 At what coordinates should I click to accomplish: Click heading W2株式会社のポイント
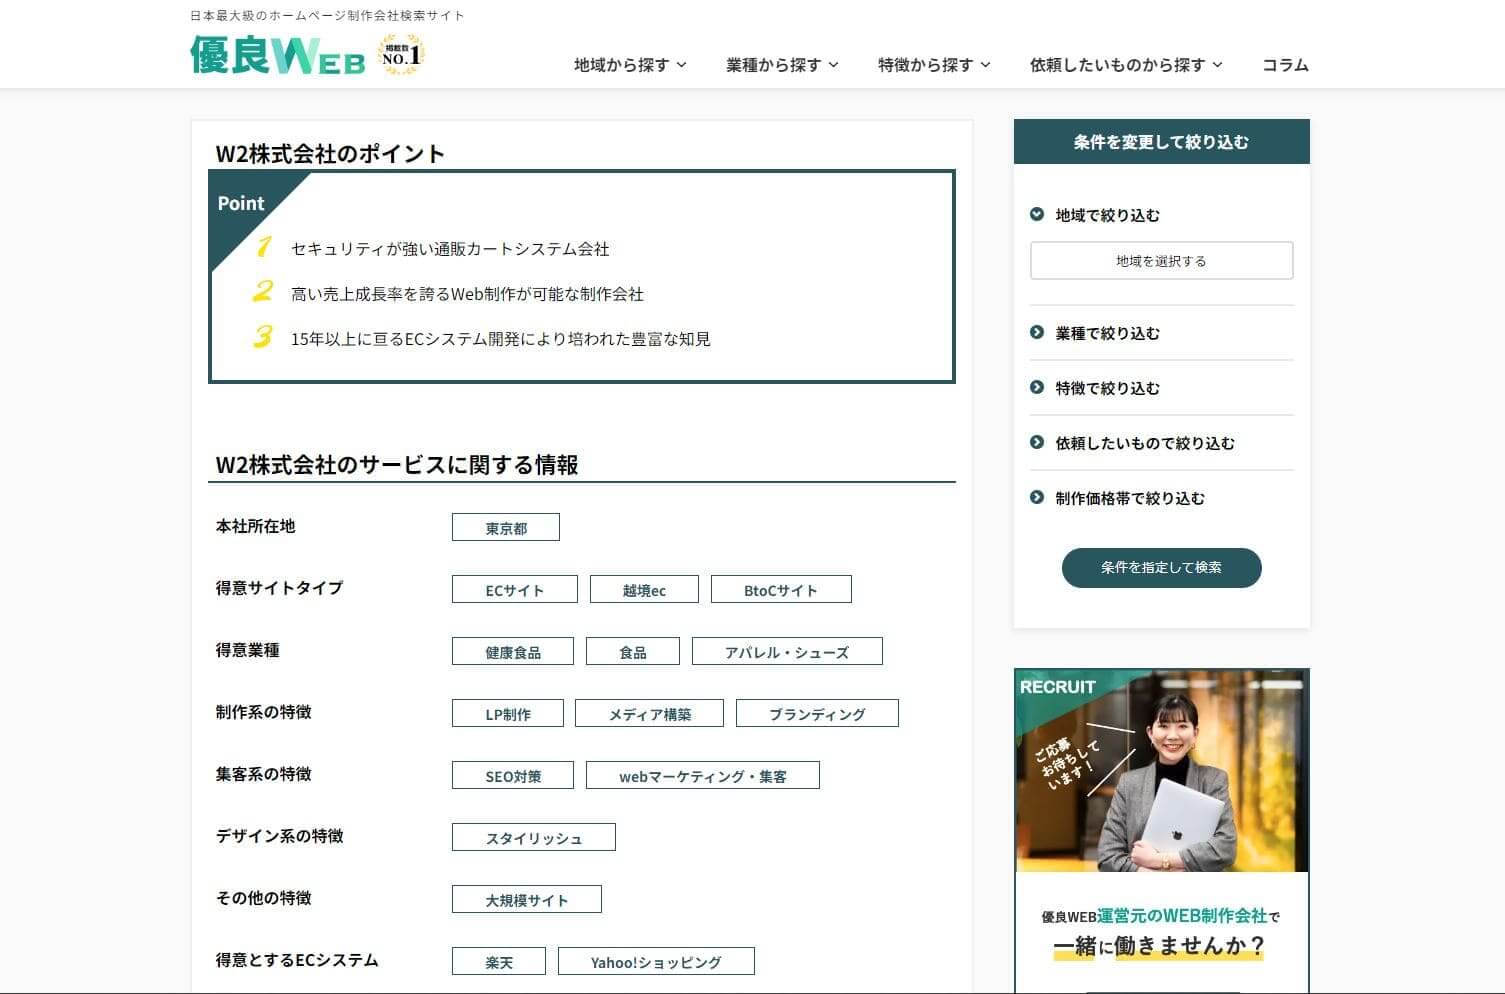[x=330, y=153]
